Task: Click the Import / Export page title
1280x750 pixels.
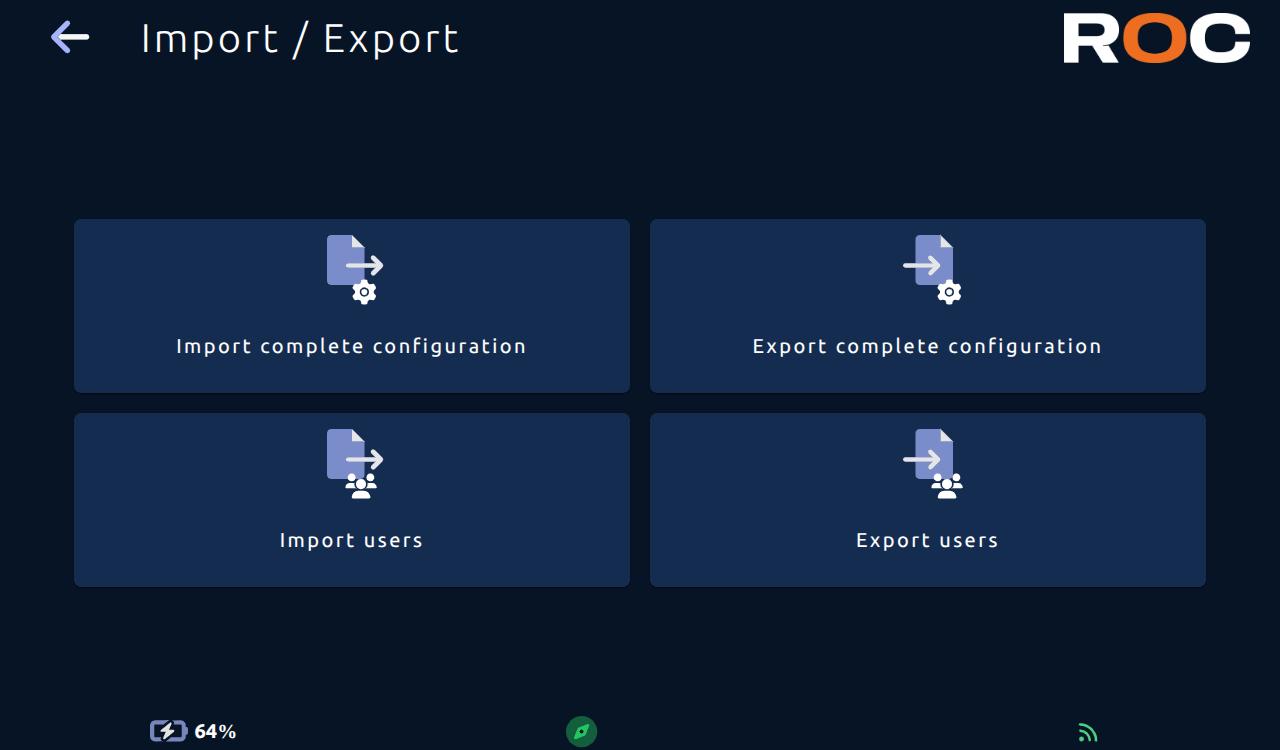Action: click(x=300, y=39)
